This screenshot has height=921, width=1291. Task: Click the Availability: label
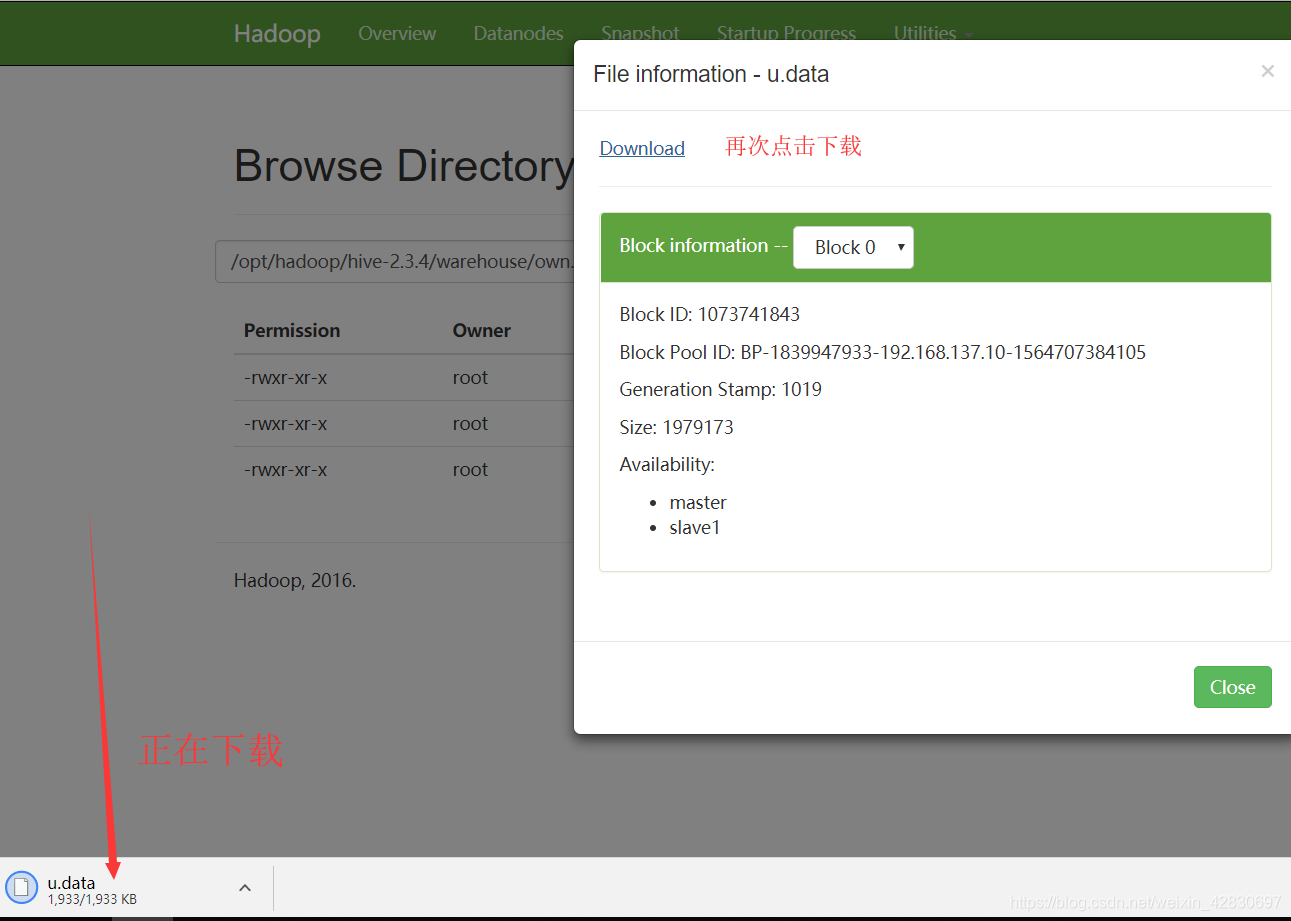point(667,464)
